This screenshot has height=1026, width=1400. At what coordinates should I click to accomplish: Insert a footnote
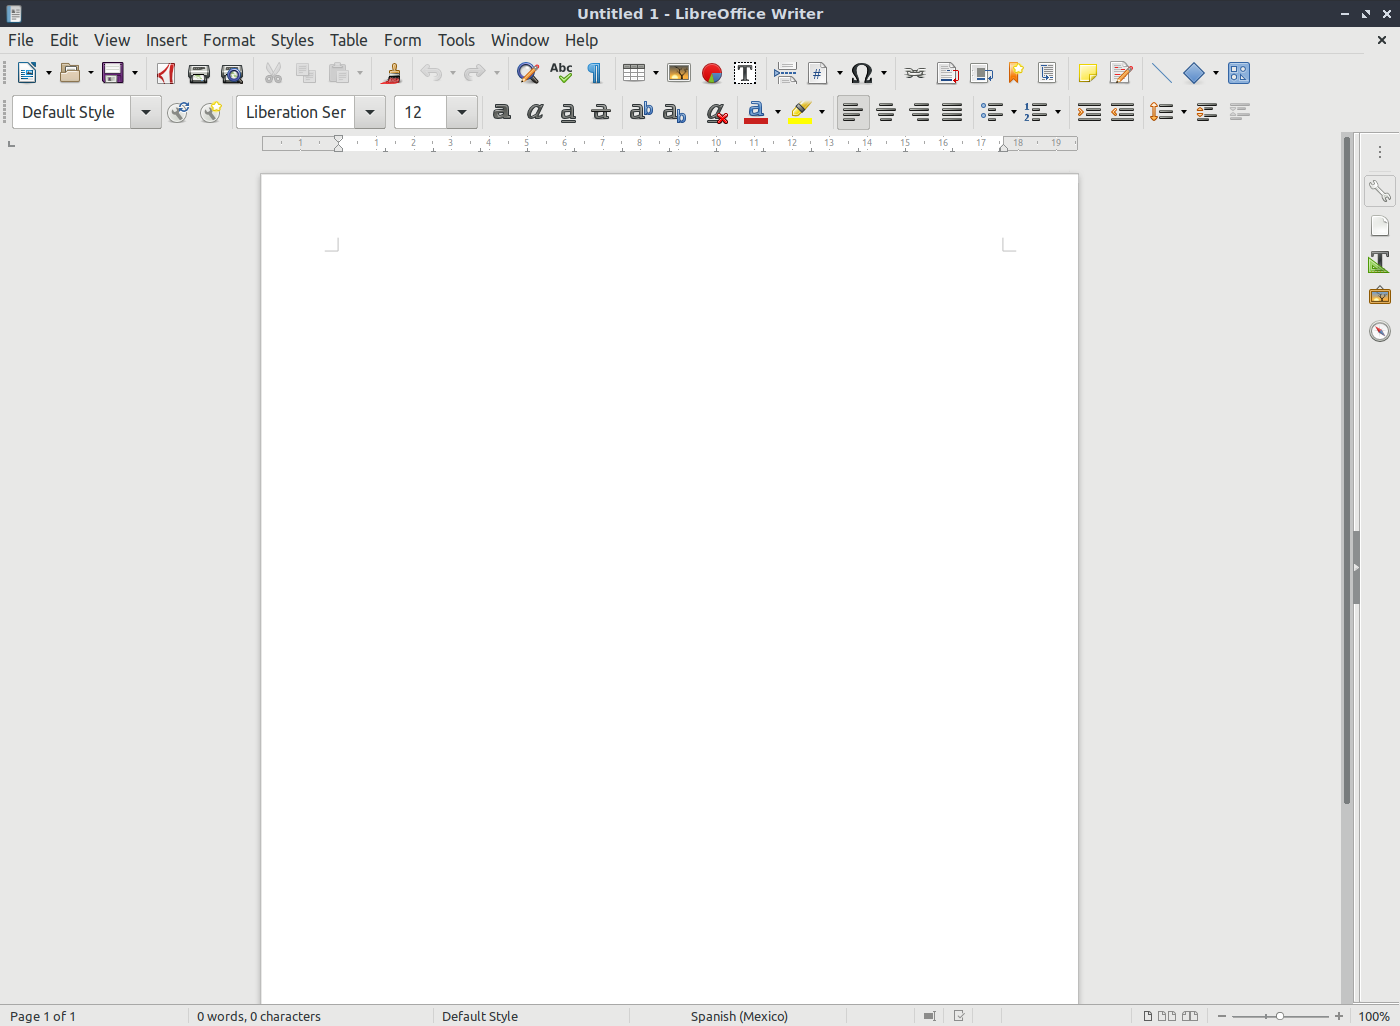tap(948, 73)
